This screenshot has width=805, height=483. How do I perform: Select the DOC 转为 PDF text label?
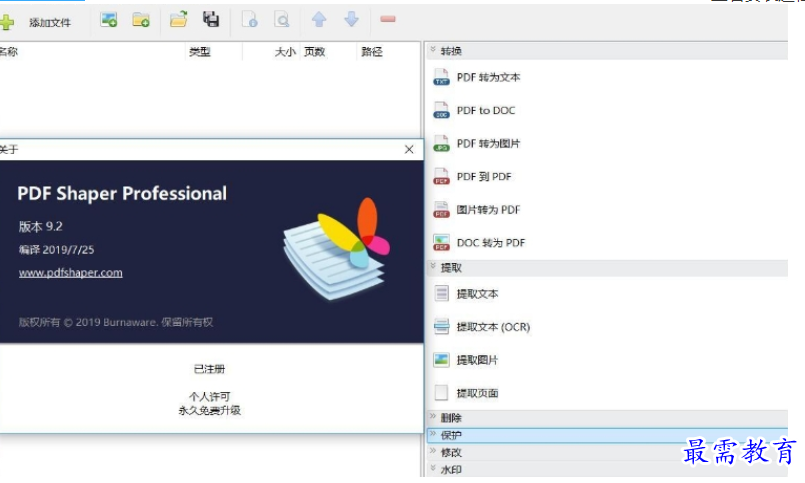coord(491,243)
